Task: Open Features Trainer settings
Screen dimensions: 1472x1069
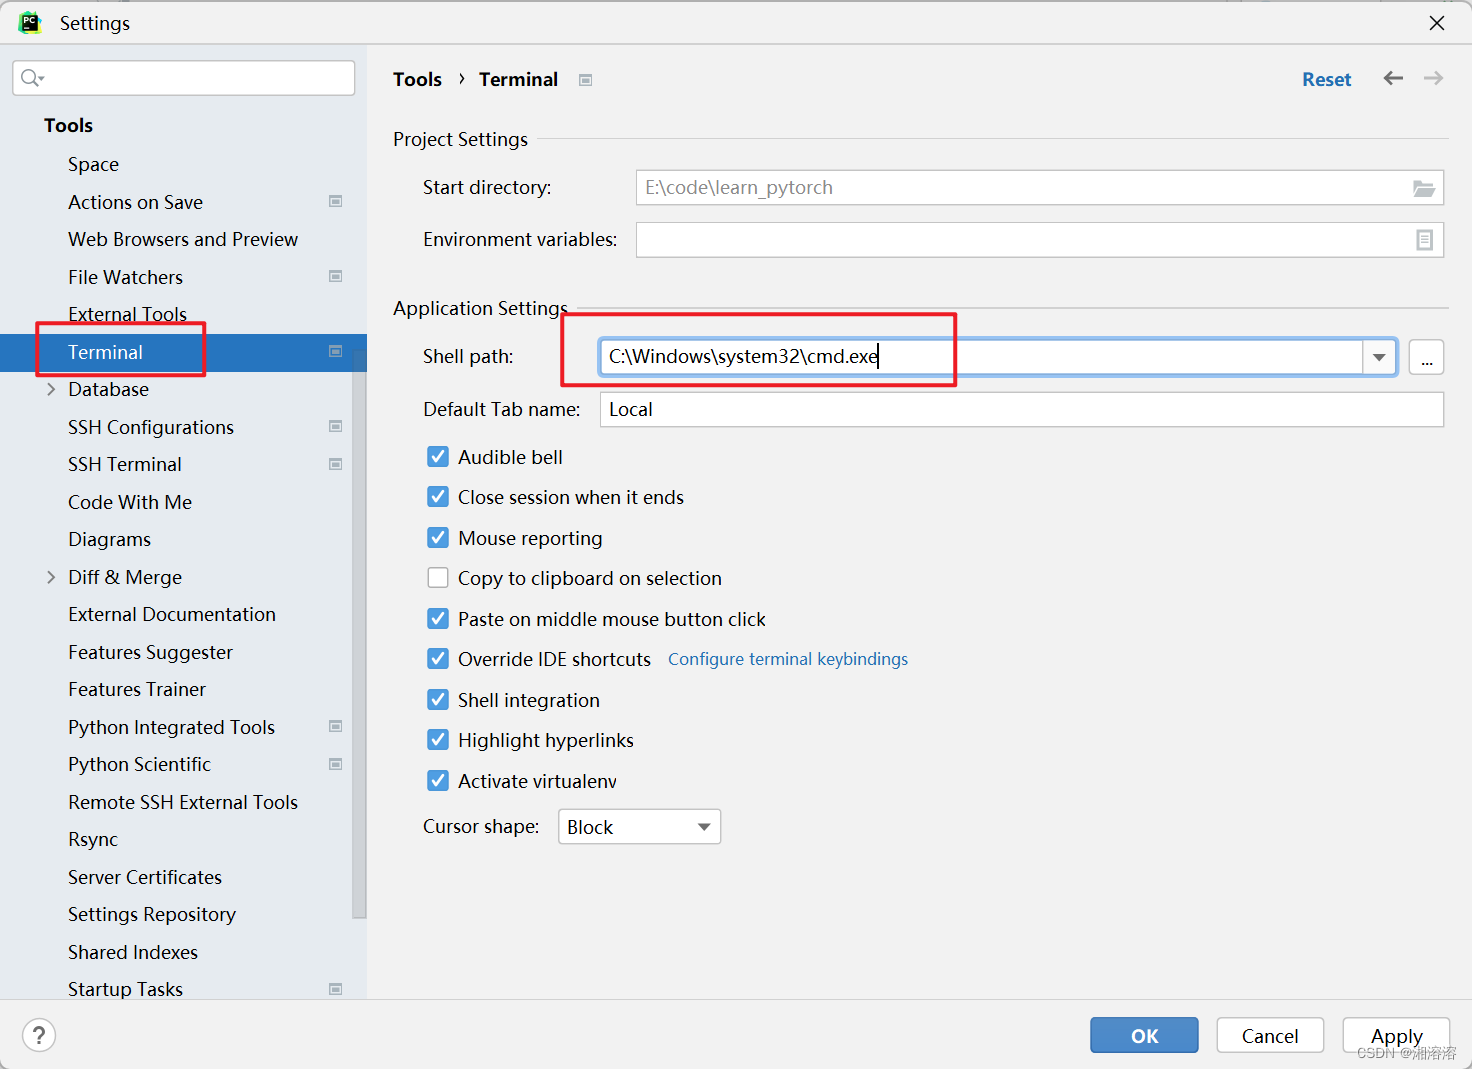Action: pos(137,689)
